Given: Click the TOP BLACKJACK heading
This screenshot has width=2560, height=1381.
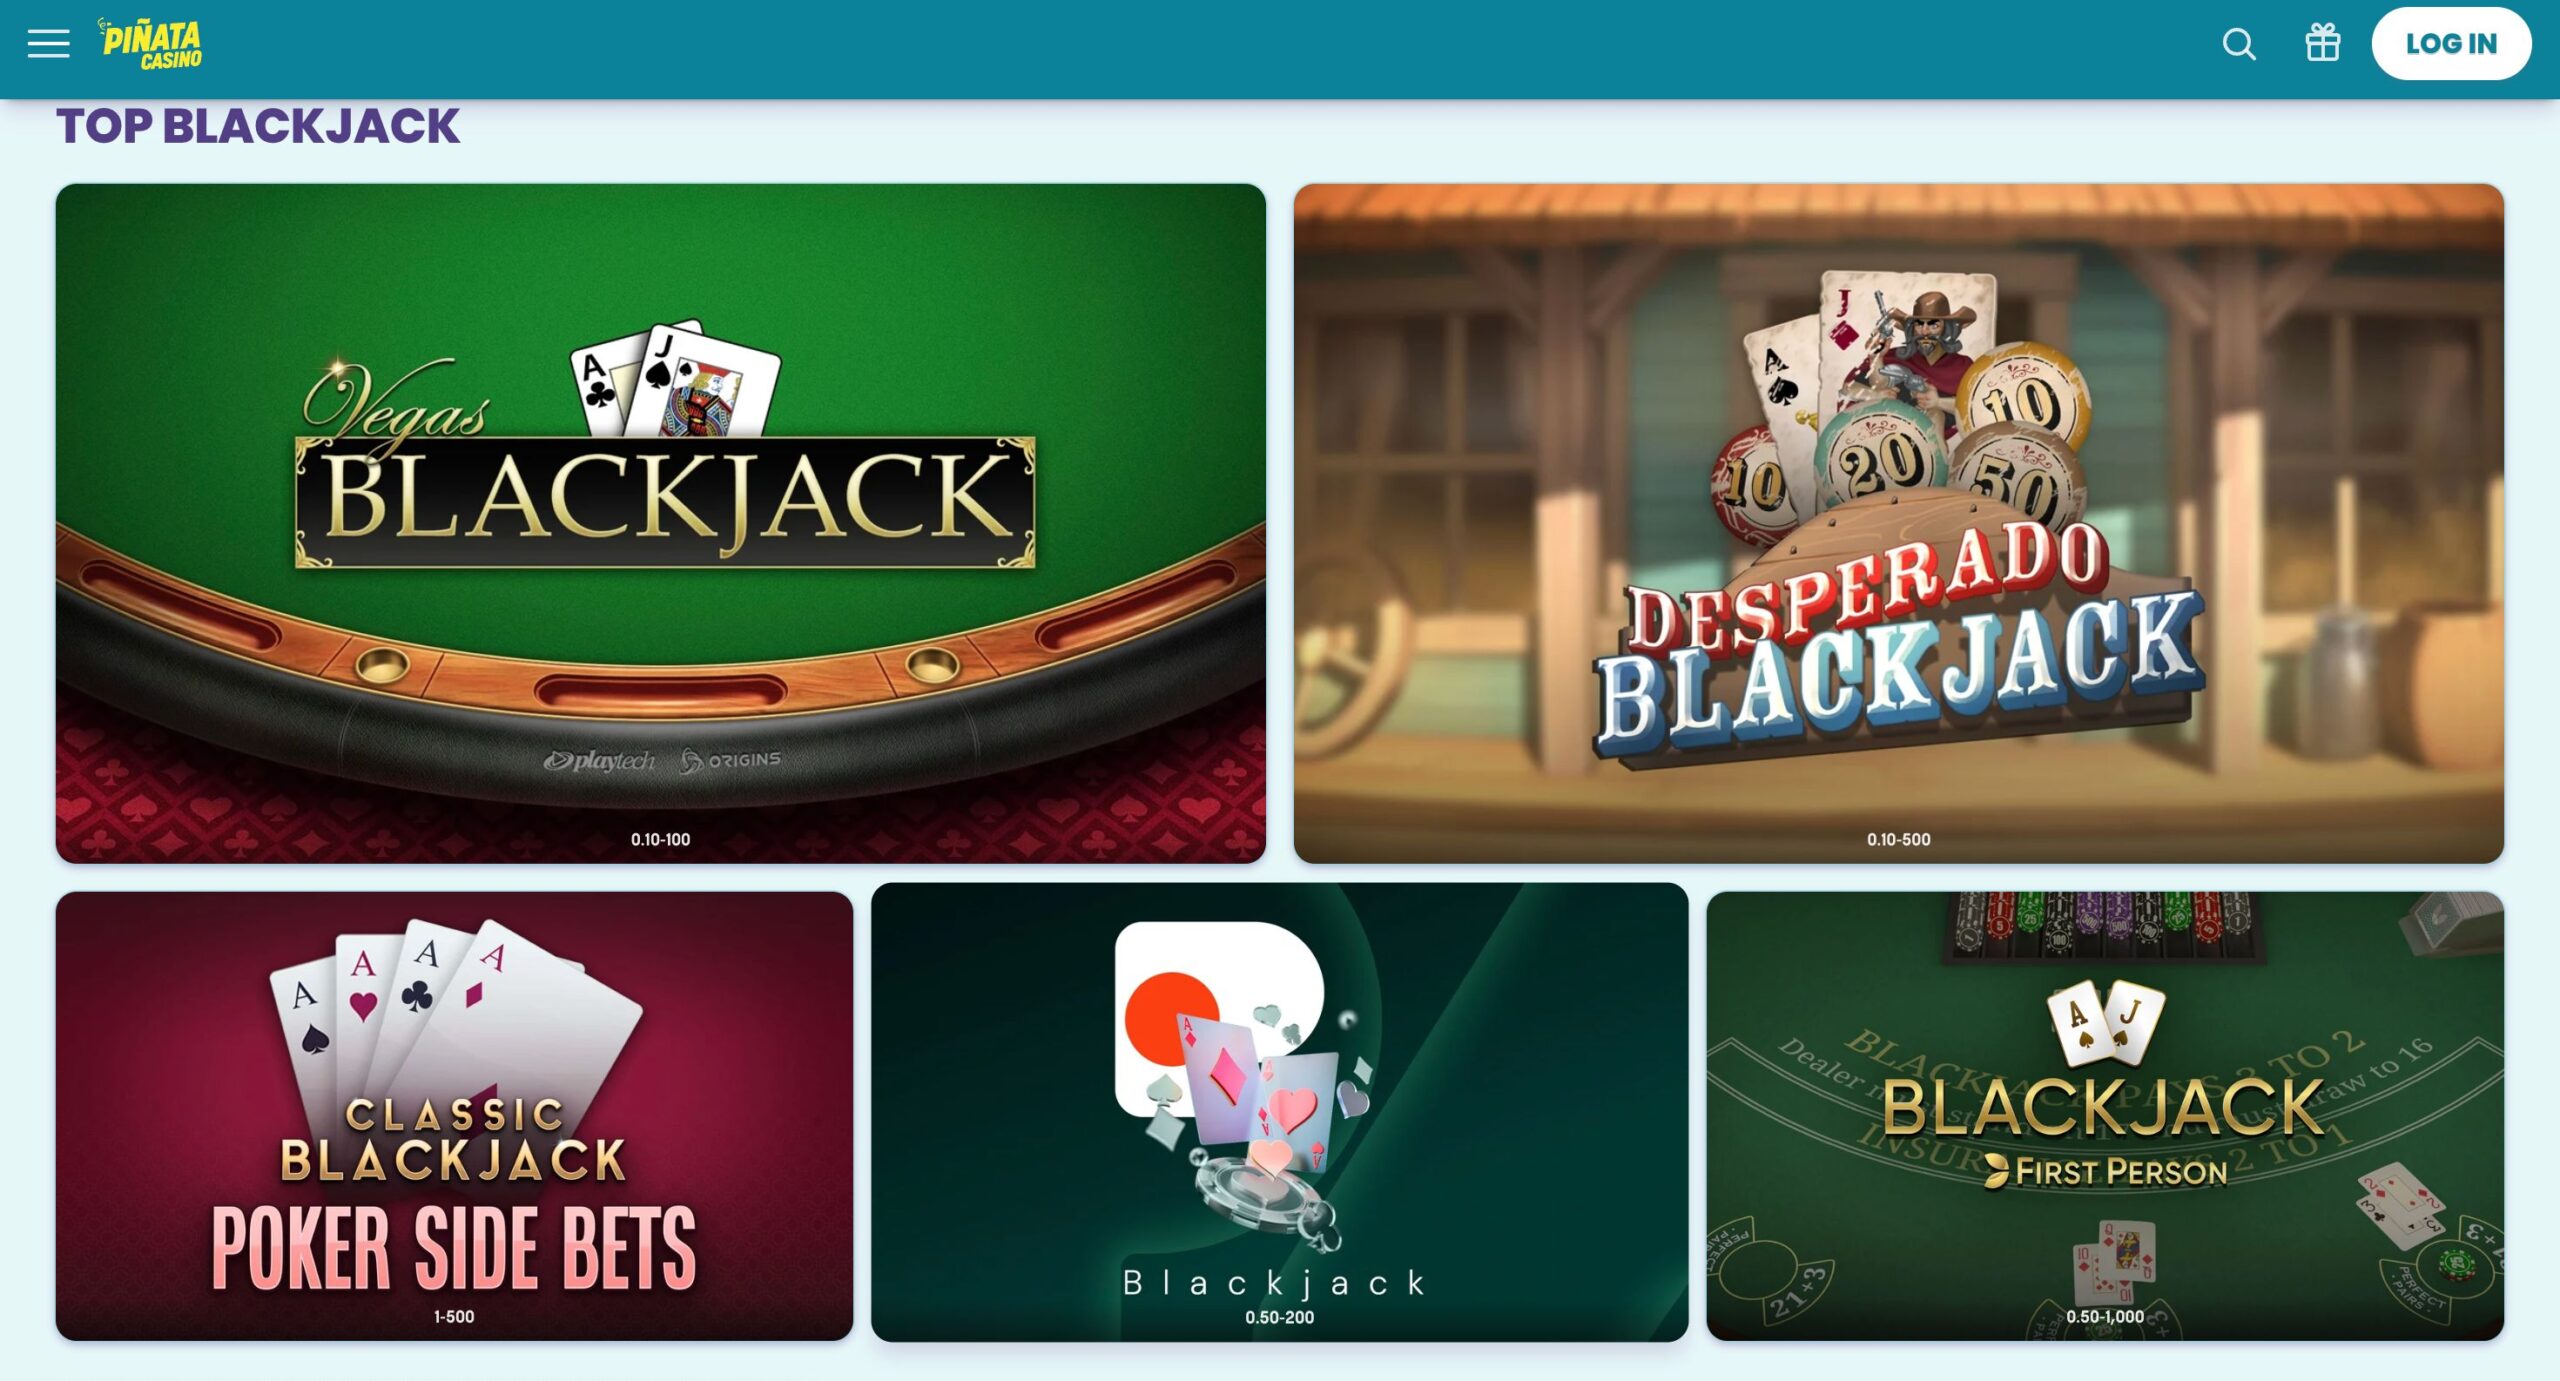Looking at the screenshot, I should [258, 127].
